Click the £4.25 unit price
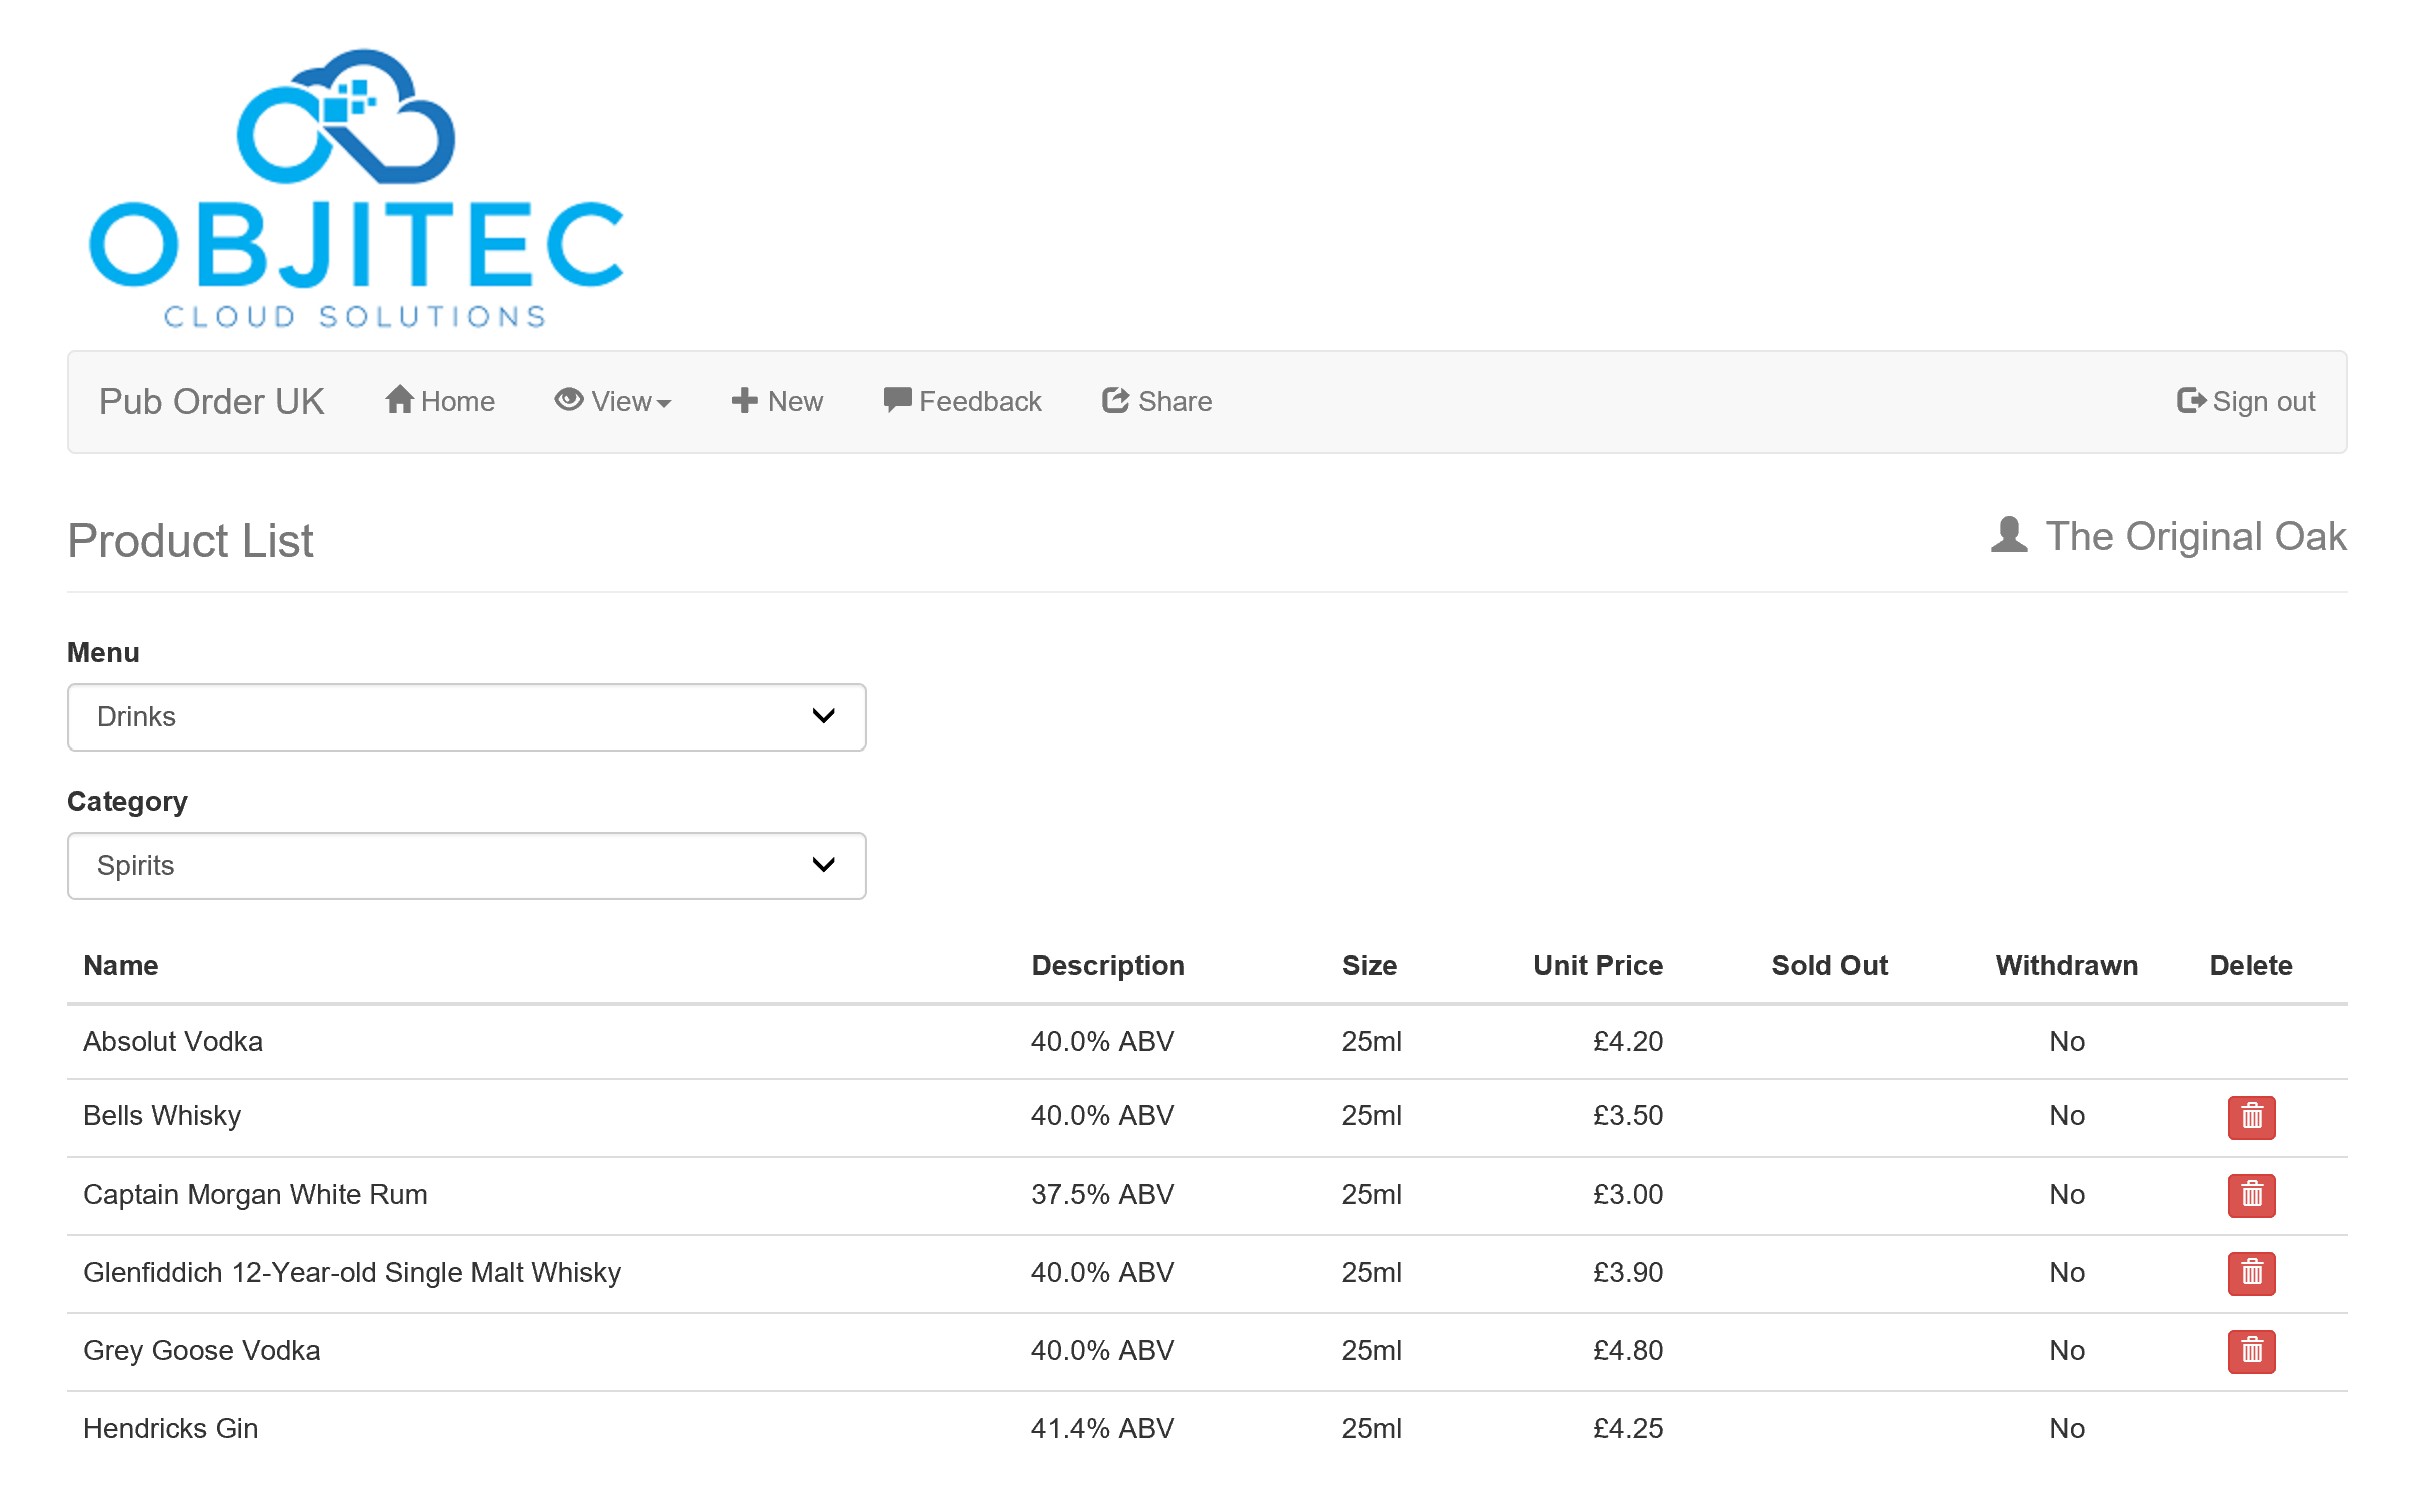Screen dimensions: 2426x1494 pos(1628,1429)
